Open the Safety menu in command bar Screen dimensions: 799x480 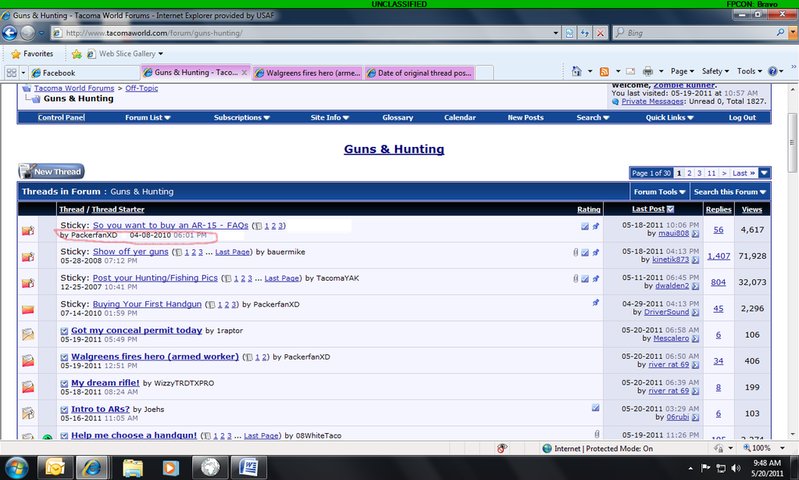pyautogui.click(x=715, y=71)
